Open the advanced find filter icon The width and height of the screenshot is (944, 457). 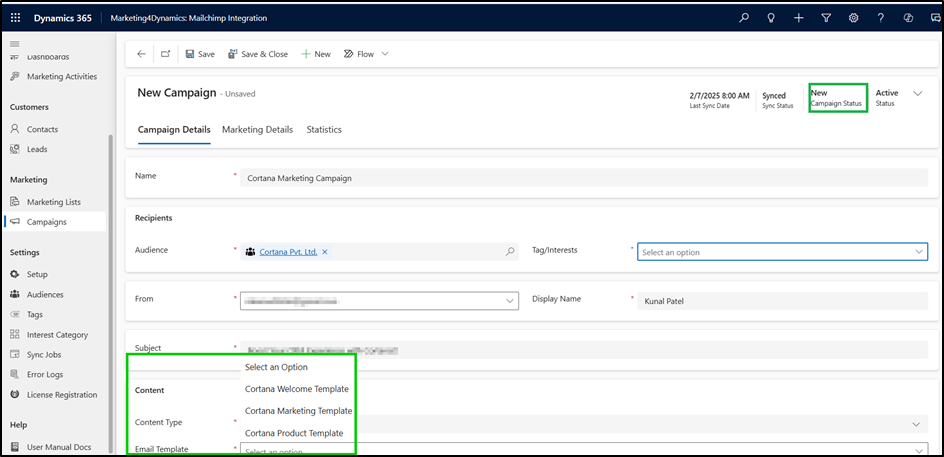point(826,18)
